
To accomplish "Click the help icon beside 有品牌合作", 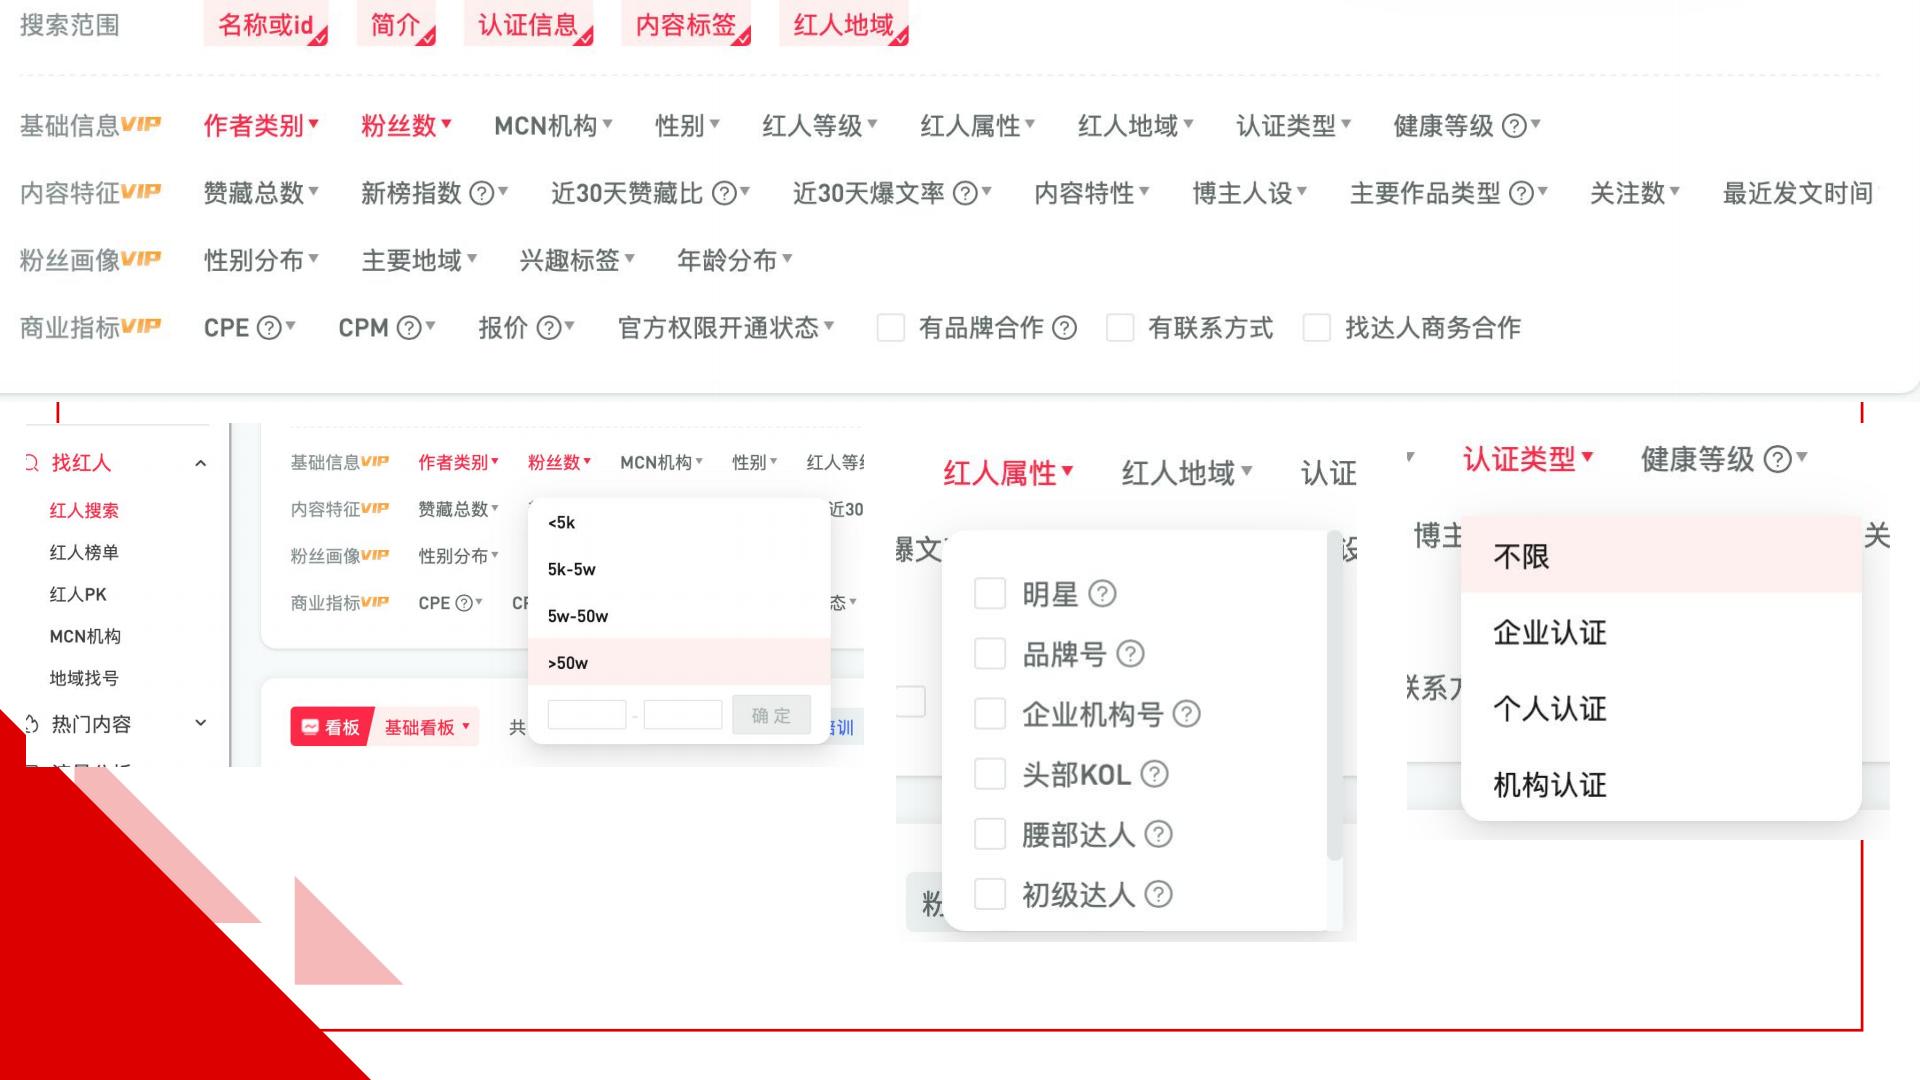I will (x=1065, y=328).
